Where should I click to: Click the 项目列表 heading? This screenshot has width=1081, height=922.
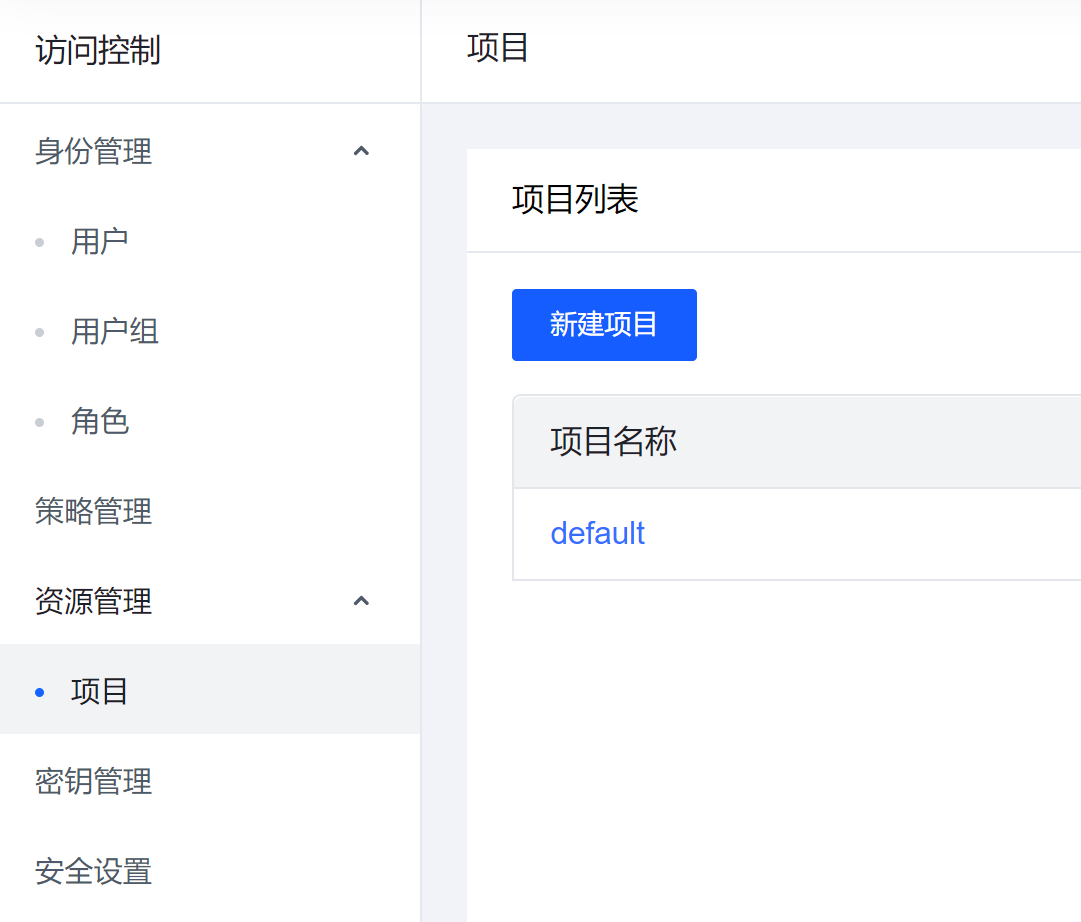[575, 200]
